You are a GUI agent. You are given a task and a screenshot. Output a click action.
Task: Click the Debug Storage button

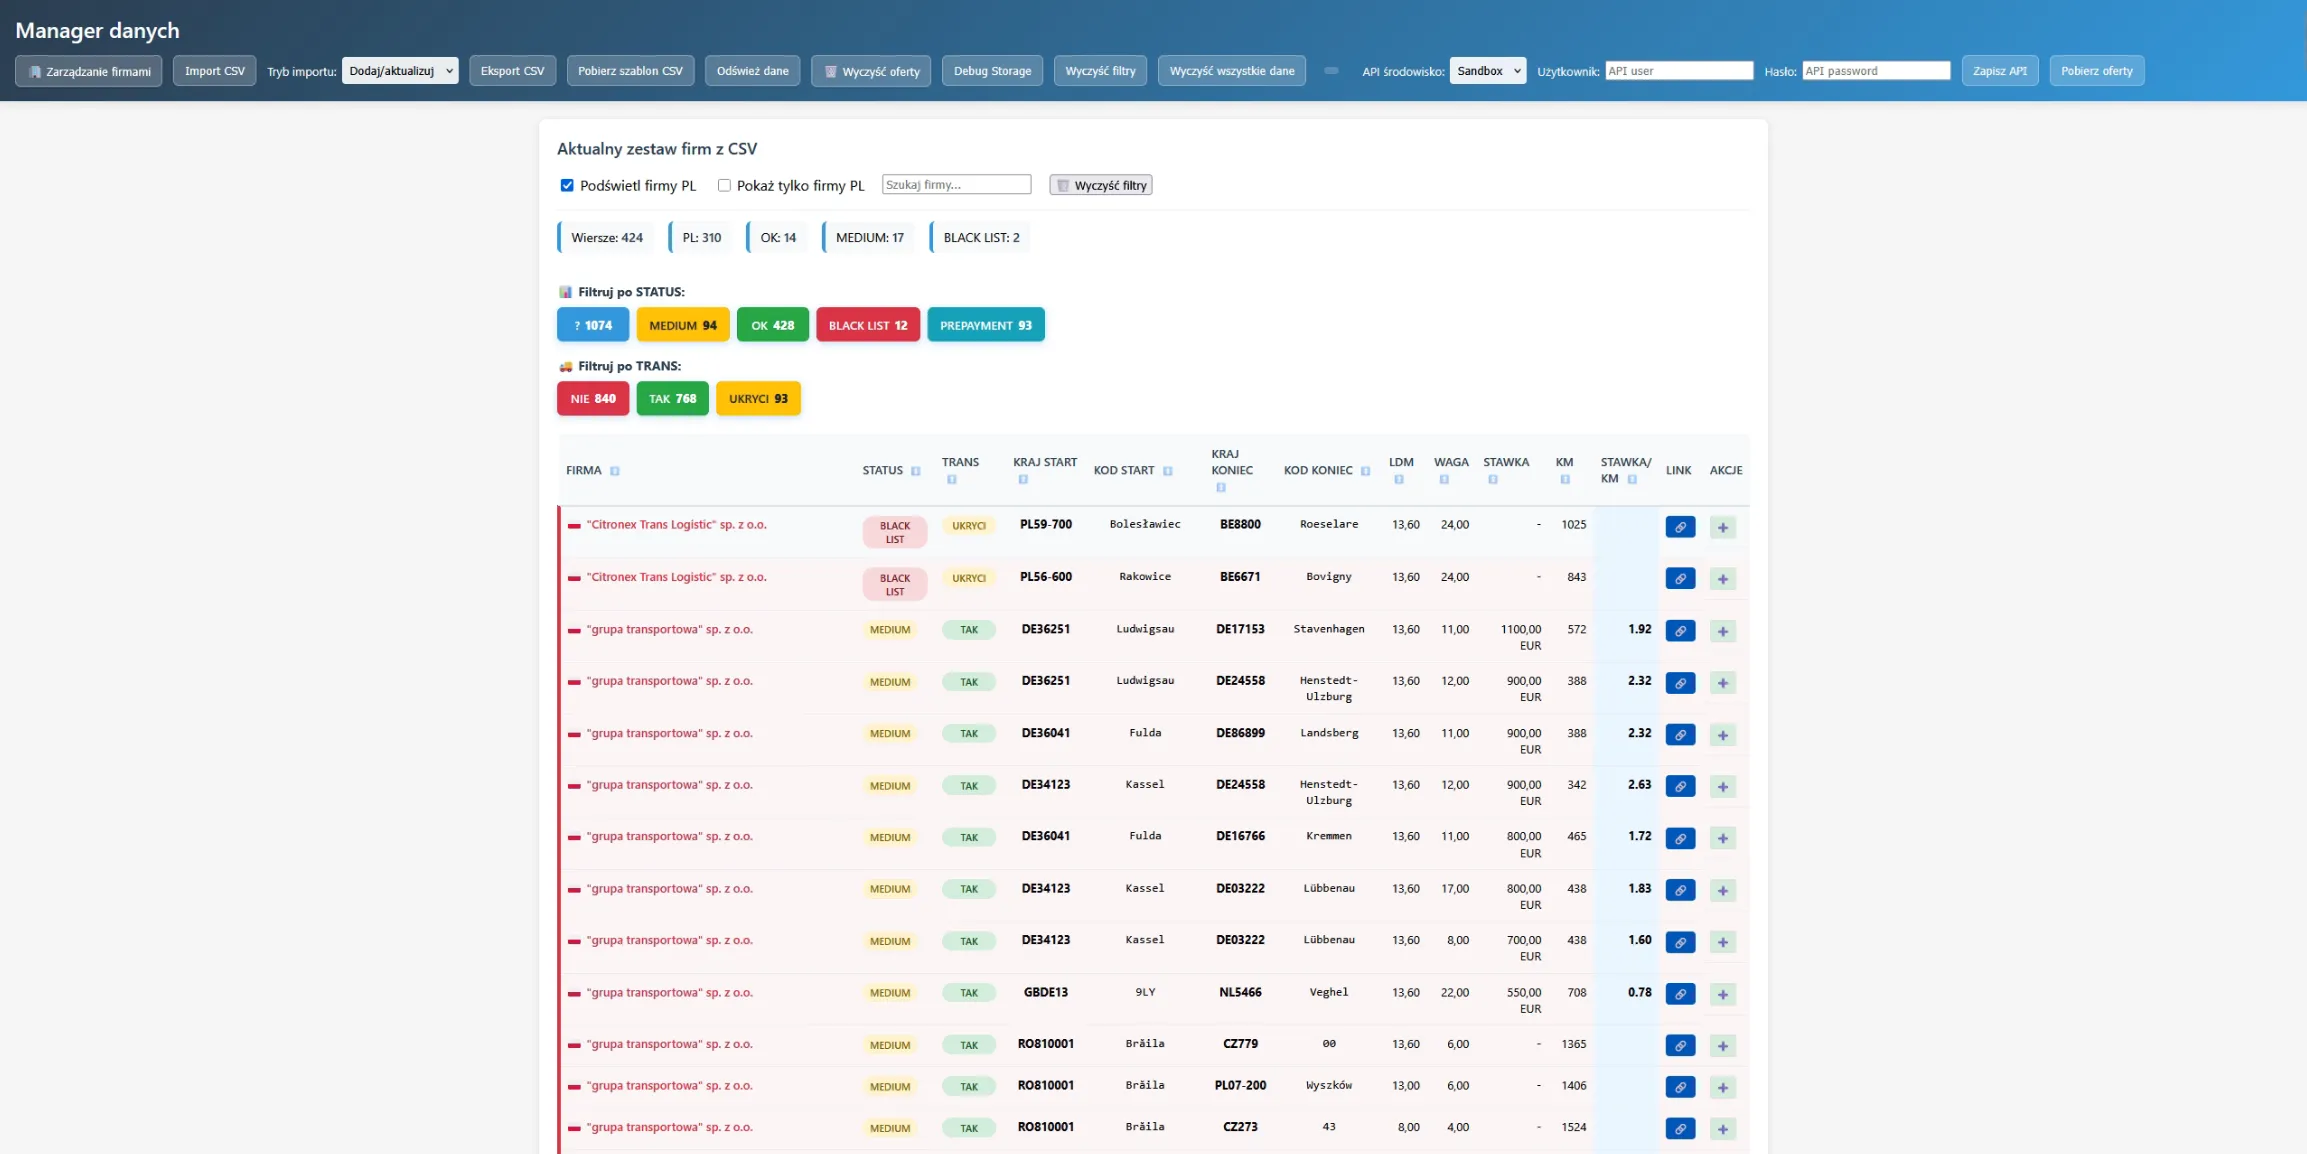coord(991,70)
